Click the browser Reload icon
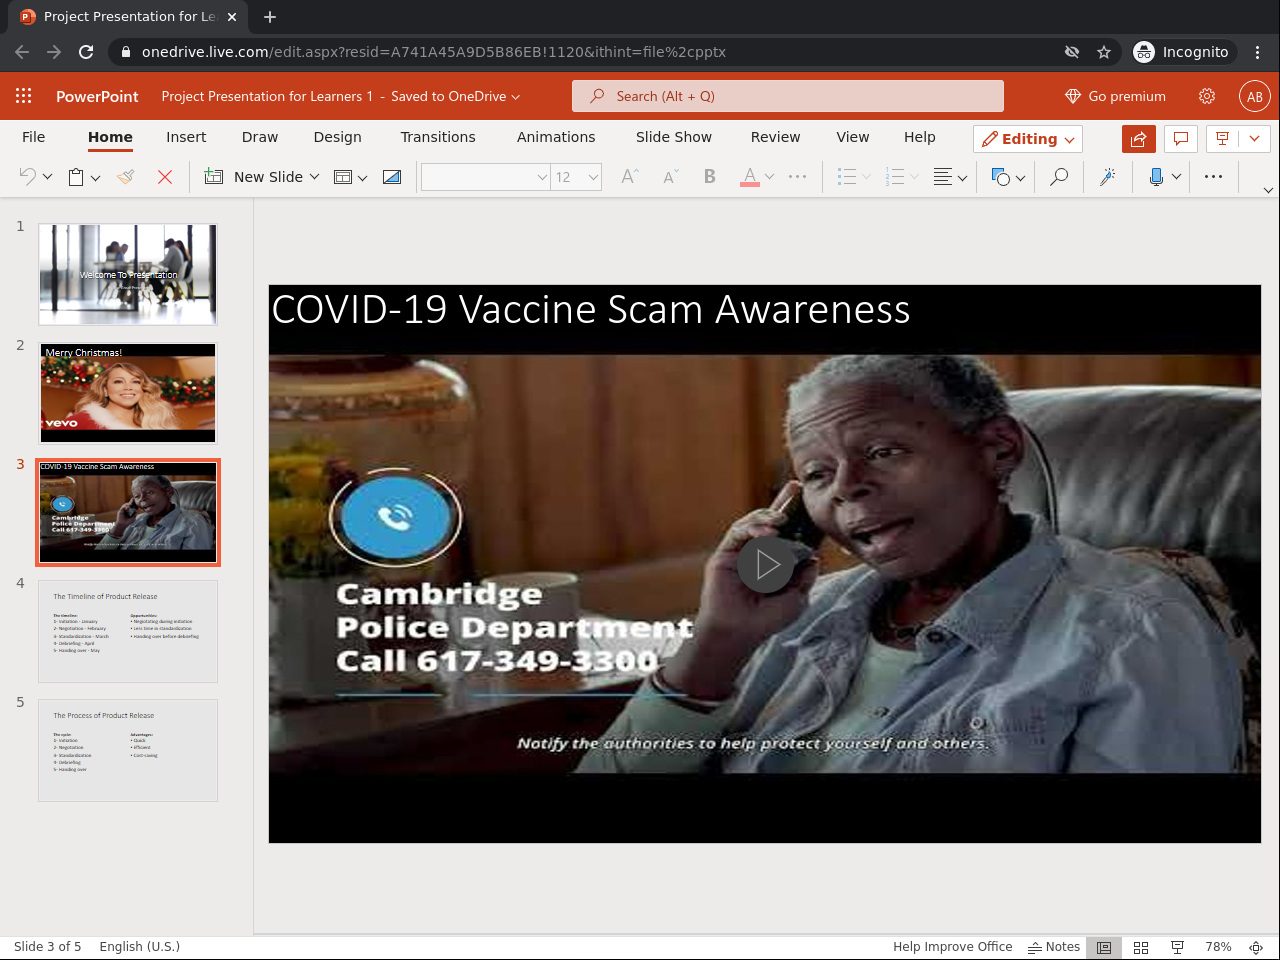The image size is (1280, 960). [86, 52]
